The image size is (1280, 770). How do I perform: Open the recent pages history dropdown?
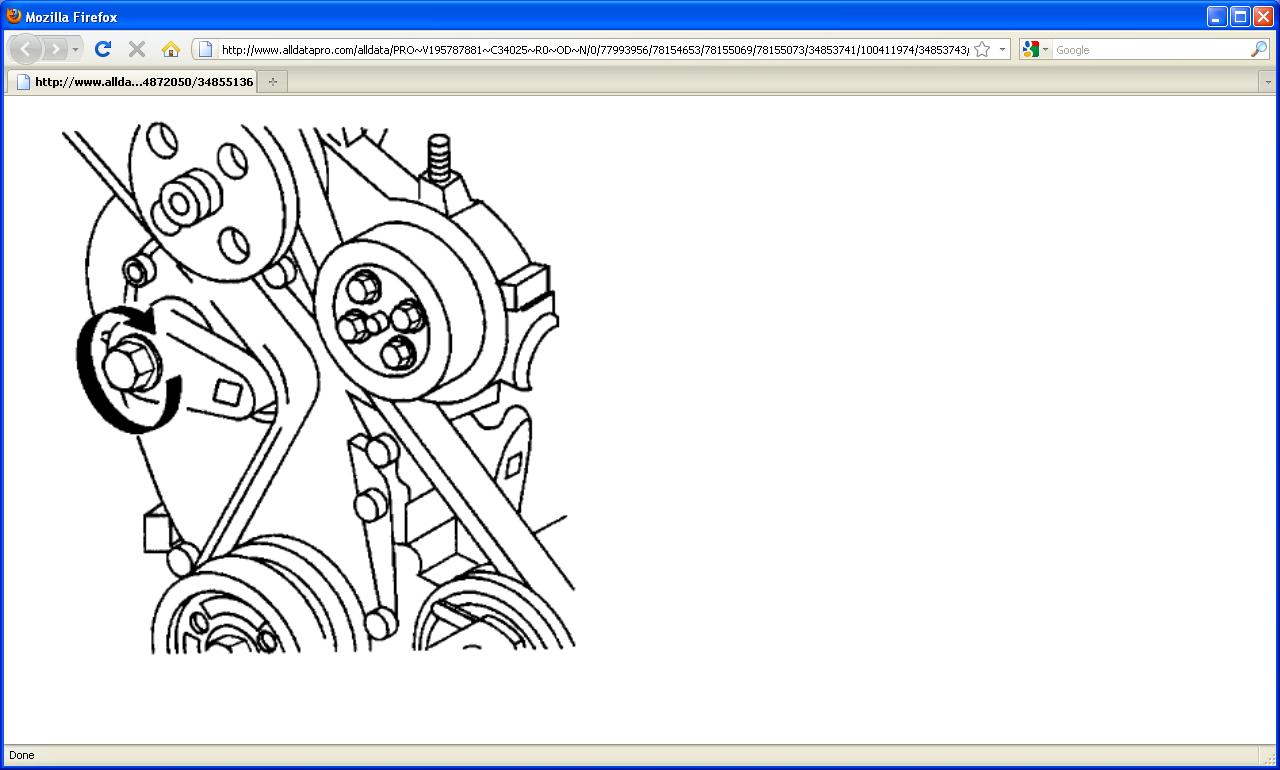tap(76, 49)
